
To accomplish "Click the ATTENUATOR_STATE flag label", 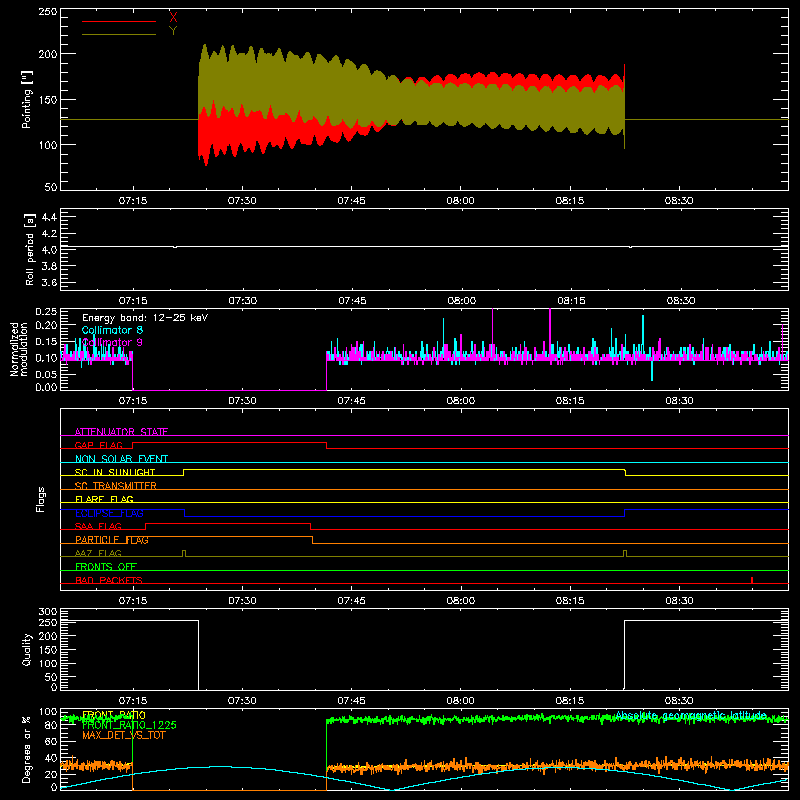I will [x=121, y=432].
